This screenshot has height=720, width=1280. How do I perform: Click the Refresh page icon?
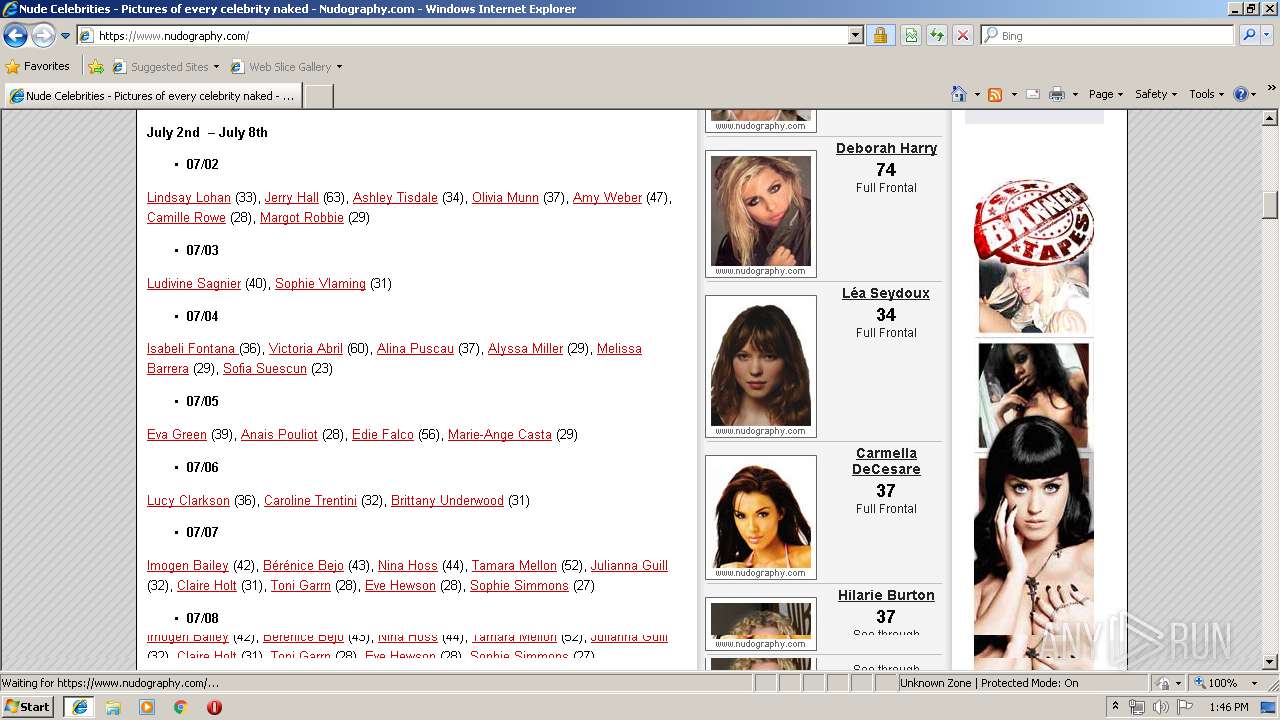pyautogui.click(x=937, y=35)
